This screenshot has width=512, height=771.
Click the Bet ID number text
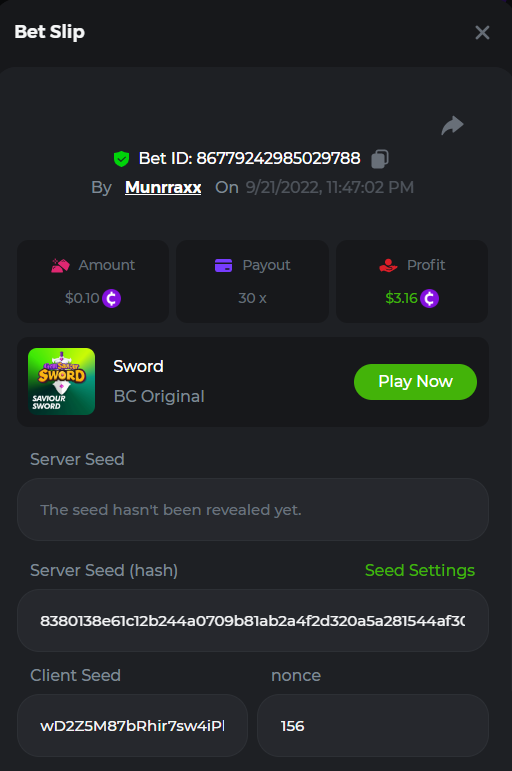click(x=278, y=158)
